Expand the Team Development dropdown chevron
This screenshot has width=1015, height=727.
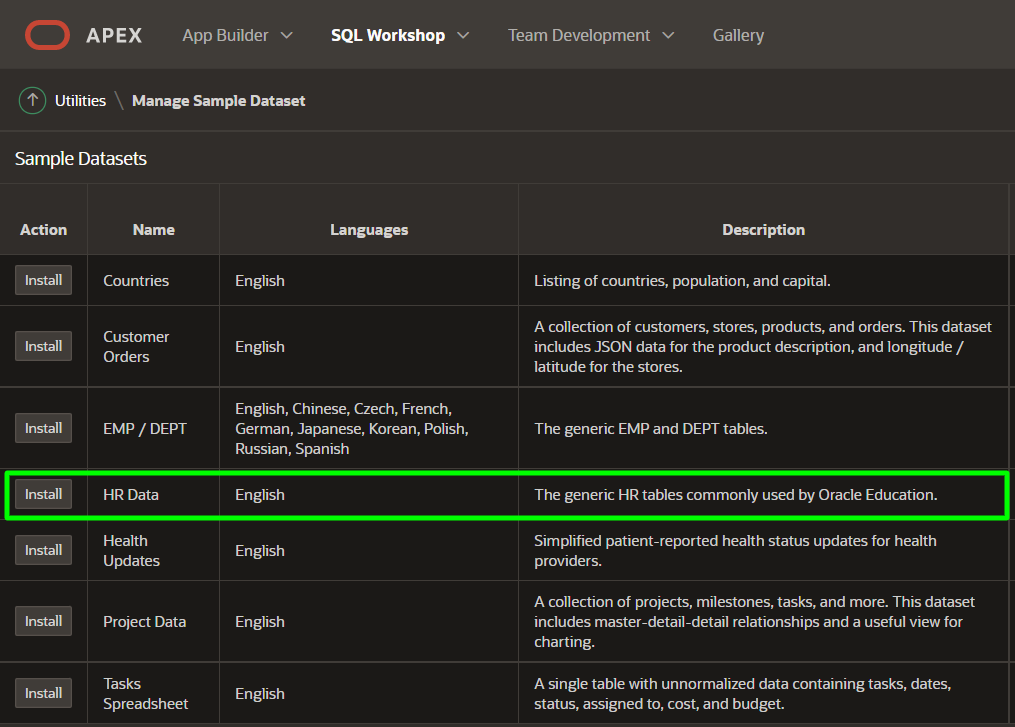668,35
